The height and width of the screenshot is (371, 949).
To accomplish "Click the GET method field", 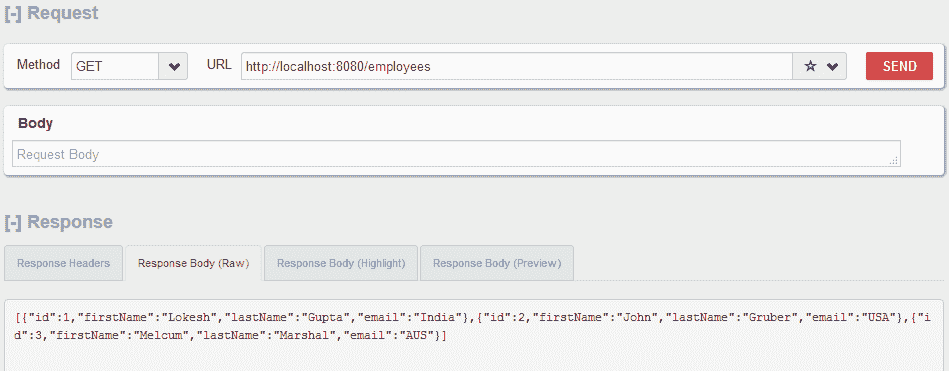I will click(115, 66).
